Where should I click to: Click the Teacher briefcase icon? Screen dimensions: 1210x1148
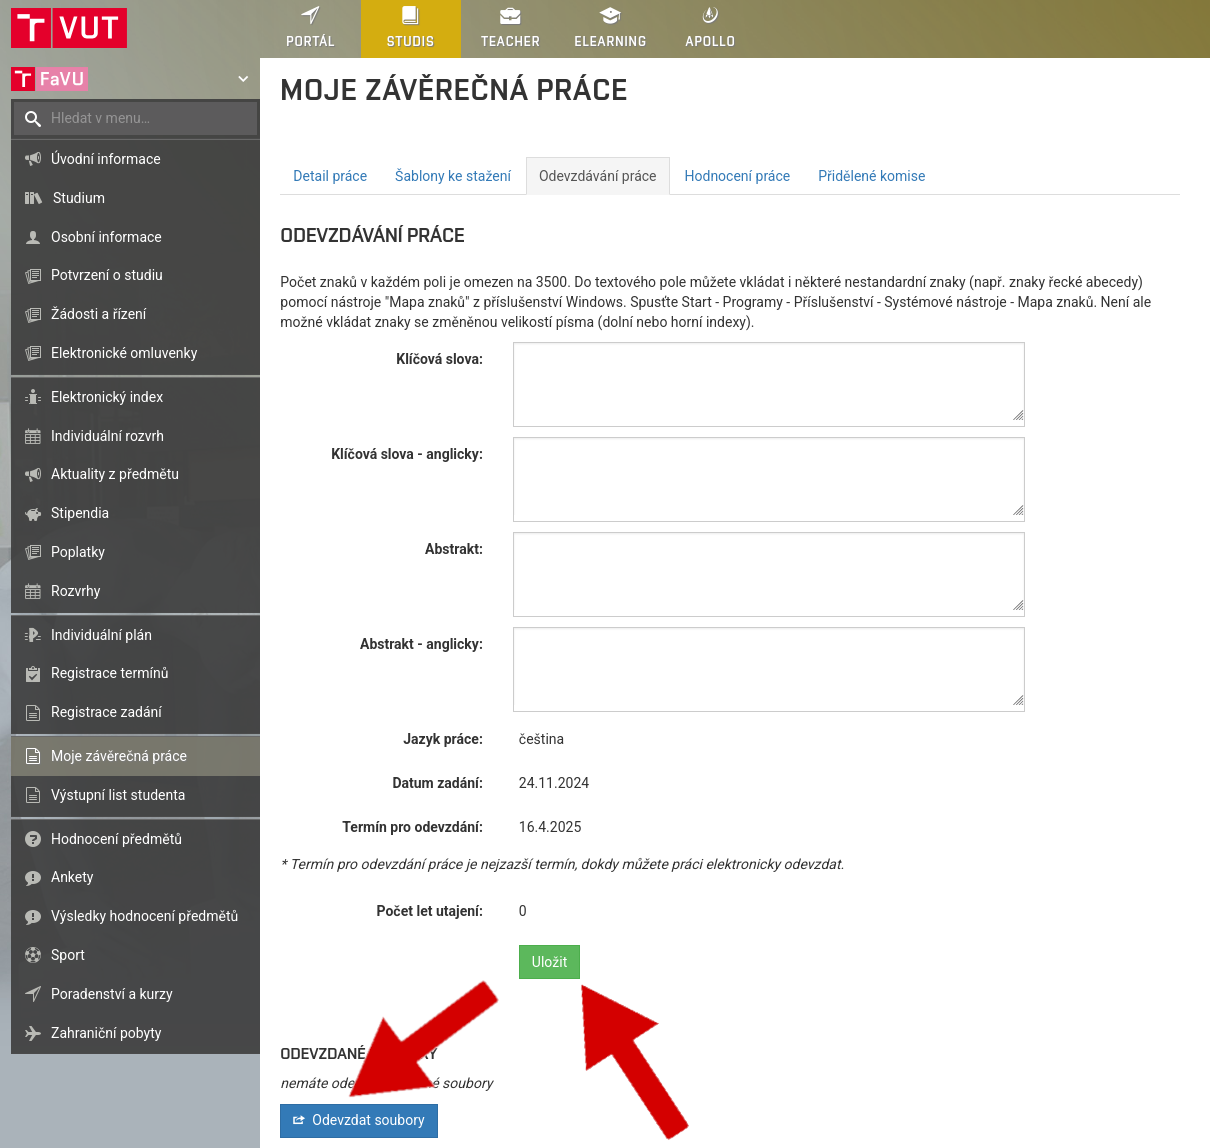click(x=510, y=15)
